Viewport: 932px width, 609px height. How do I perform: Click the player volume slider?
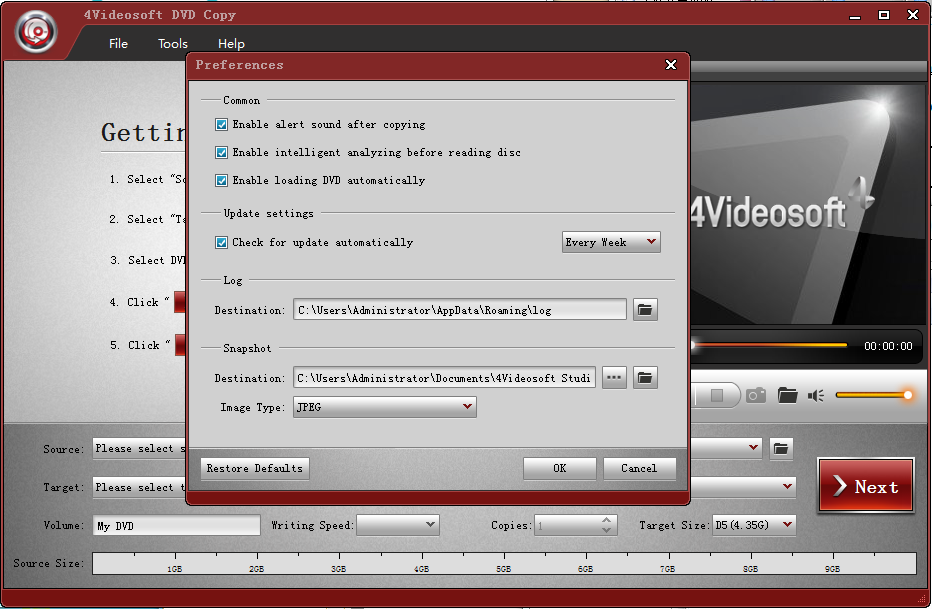pyautogui.click(x=872, y=395)
